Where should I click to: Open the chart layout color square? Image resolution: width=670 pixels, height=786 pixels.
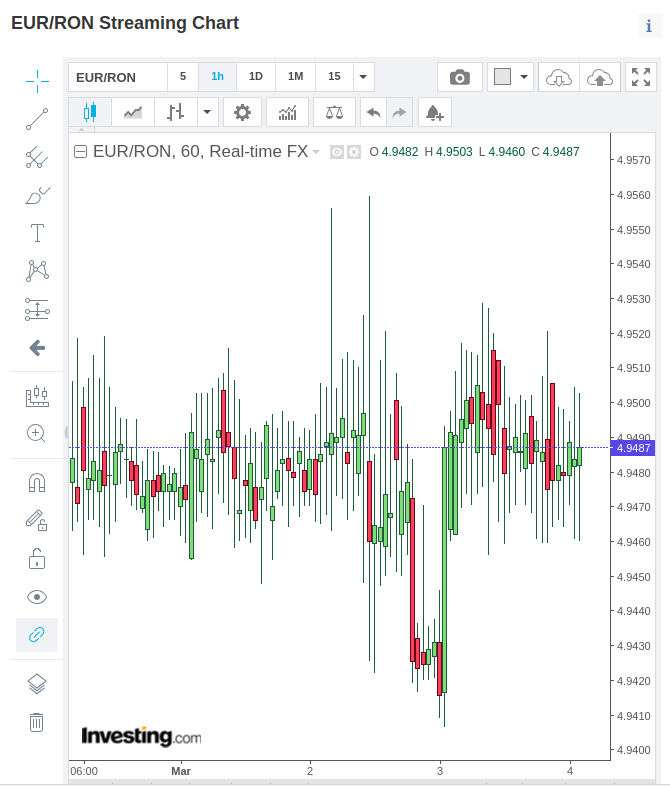tap(502, 77)
